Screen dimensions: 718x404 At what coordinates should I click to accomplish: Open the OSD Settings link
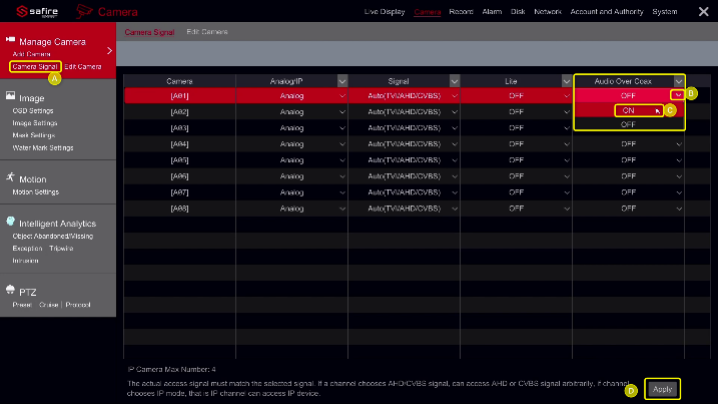[34, 111]
